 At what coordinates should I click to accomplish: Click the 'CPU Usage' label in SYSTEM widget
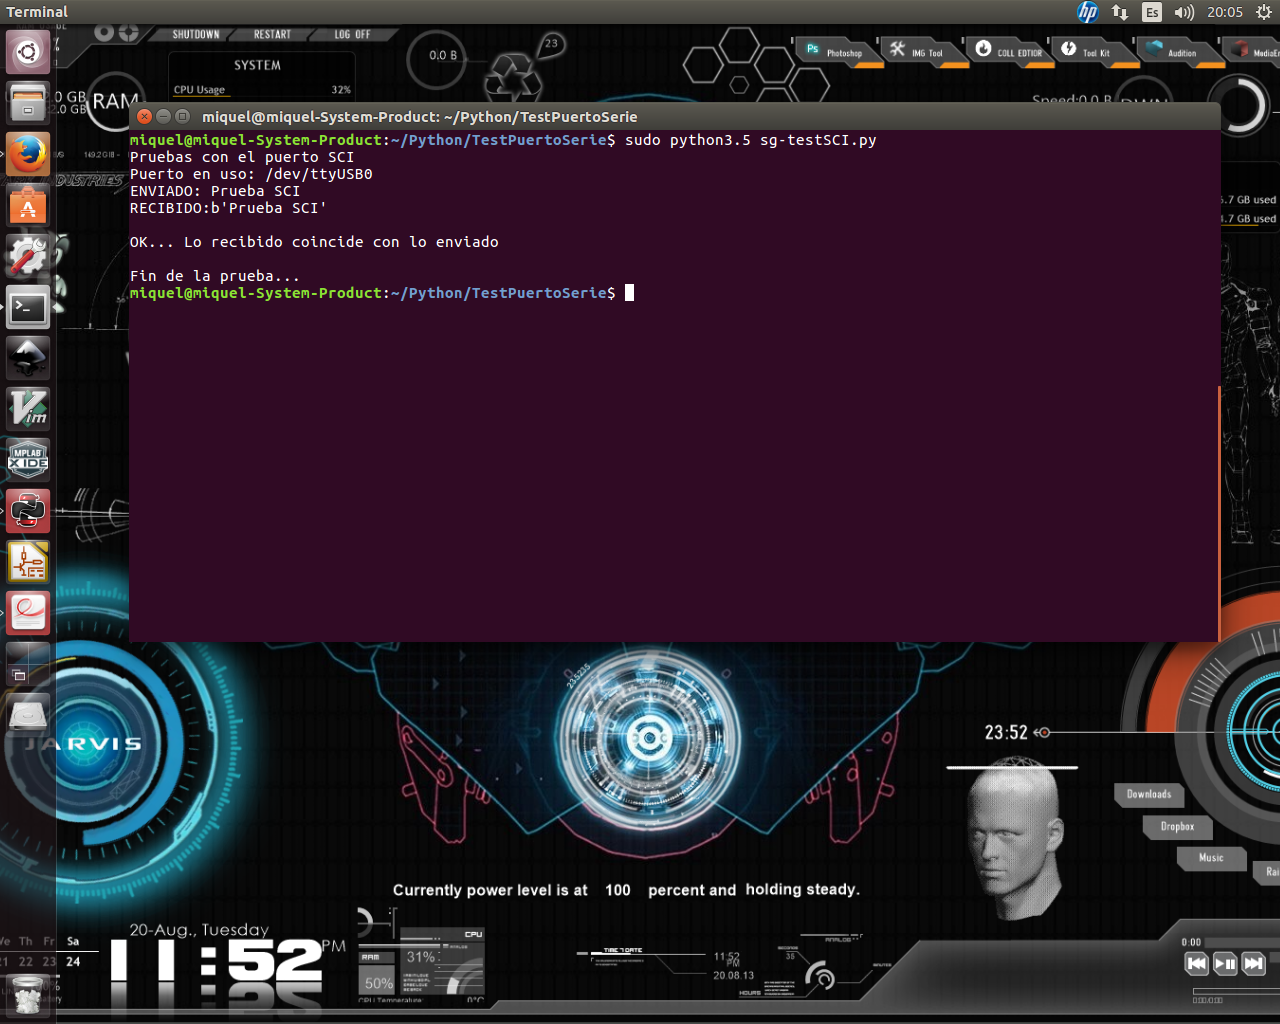199,90
